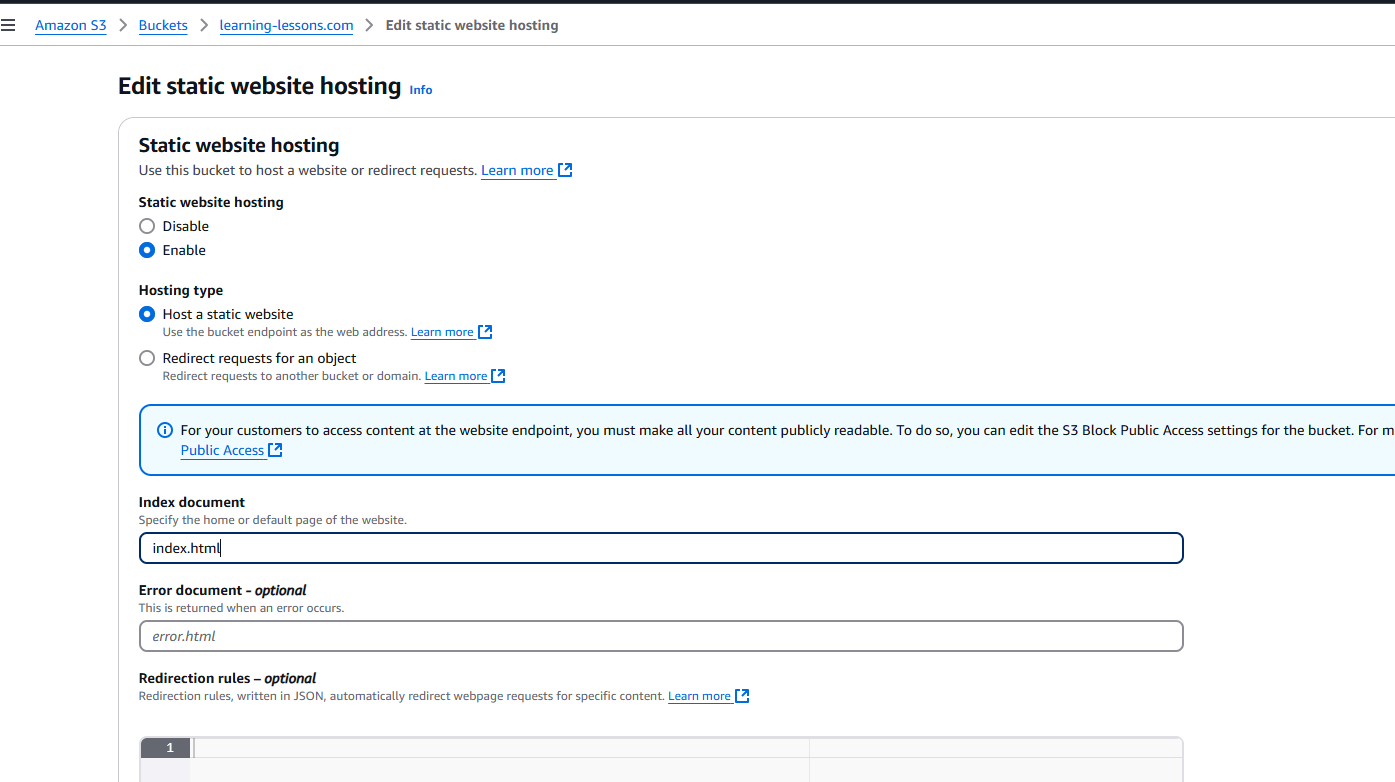Click external icon next to Public Access
The width and height of the screenshot is (1395, 782).
point(275,451)
